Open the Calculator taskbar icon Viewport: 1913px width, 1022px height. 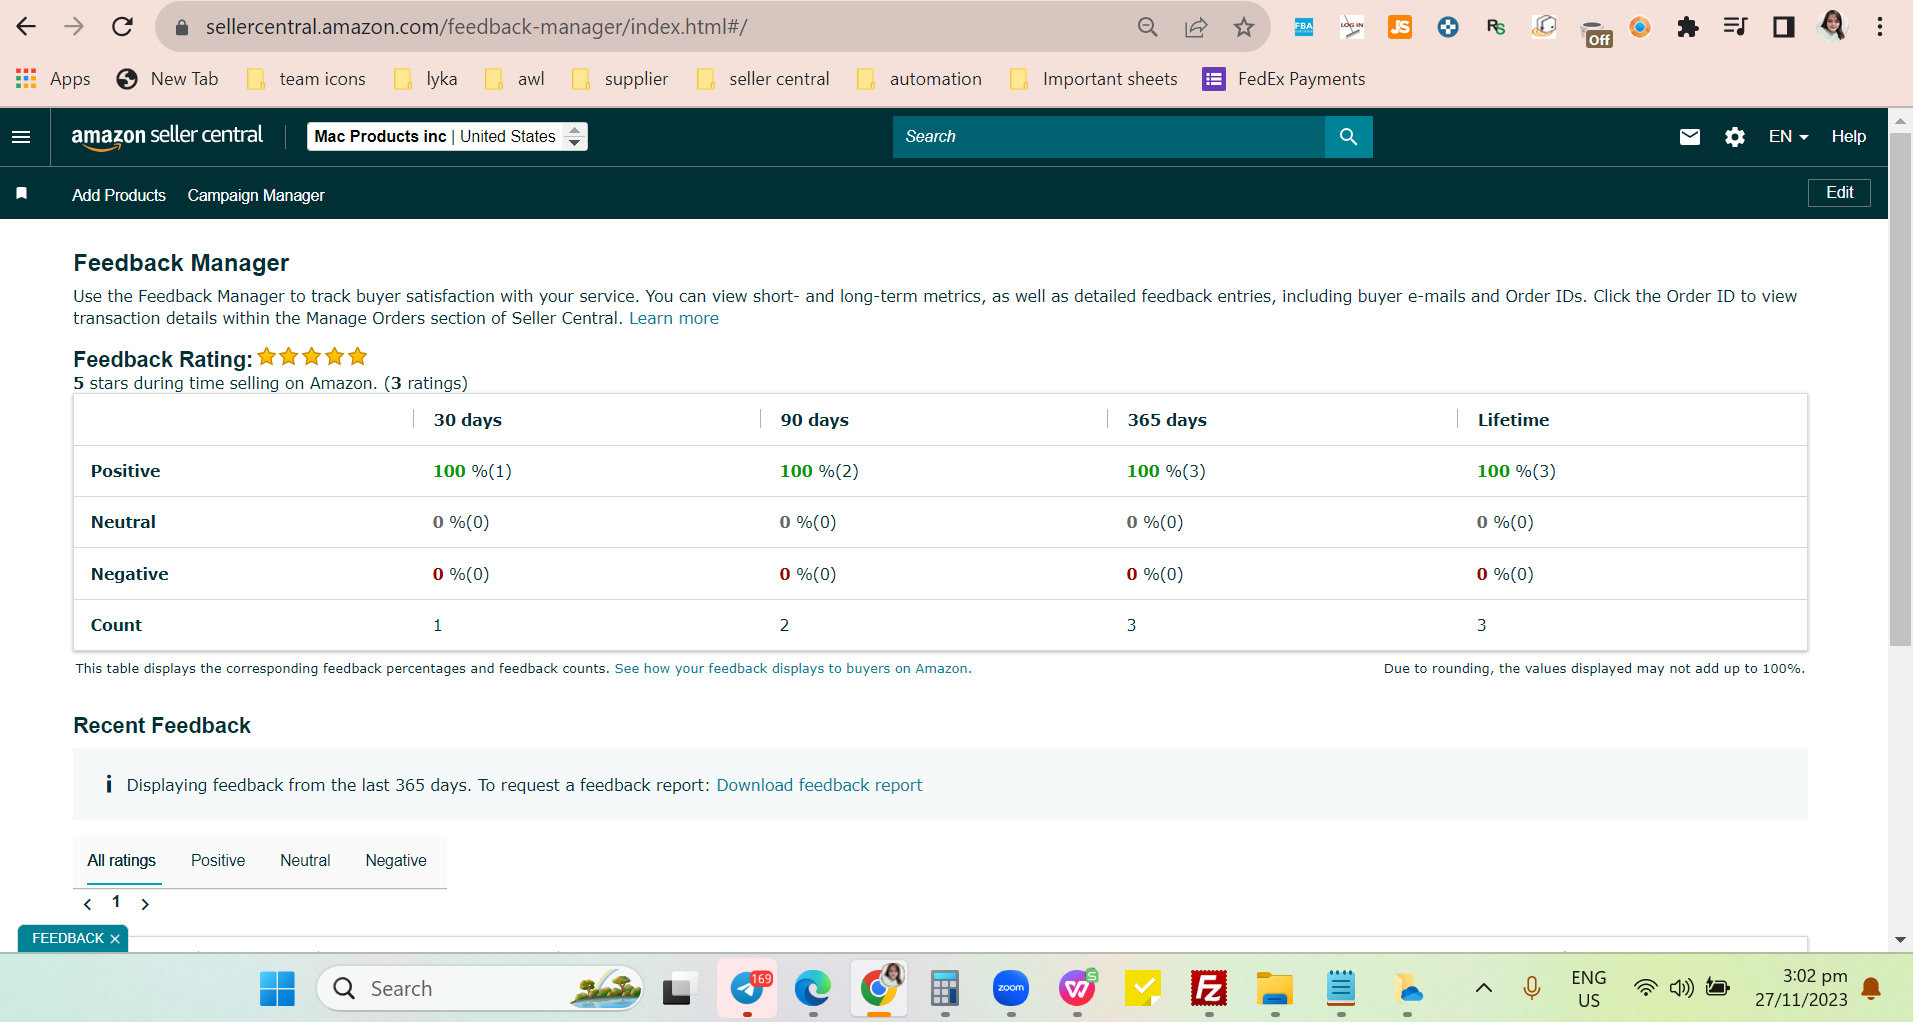tap(945, 989)
